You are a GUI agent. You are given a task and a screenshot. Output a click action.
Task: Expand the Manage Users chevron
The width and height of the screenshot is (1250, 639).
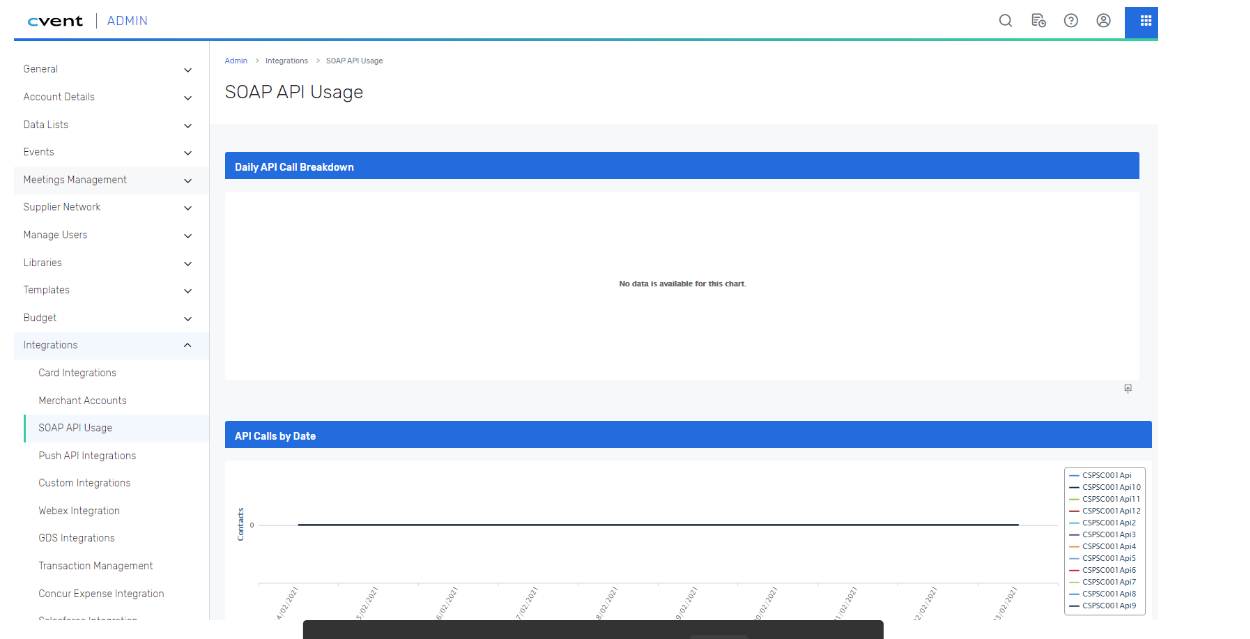pos(188,236)
